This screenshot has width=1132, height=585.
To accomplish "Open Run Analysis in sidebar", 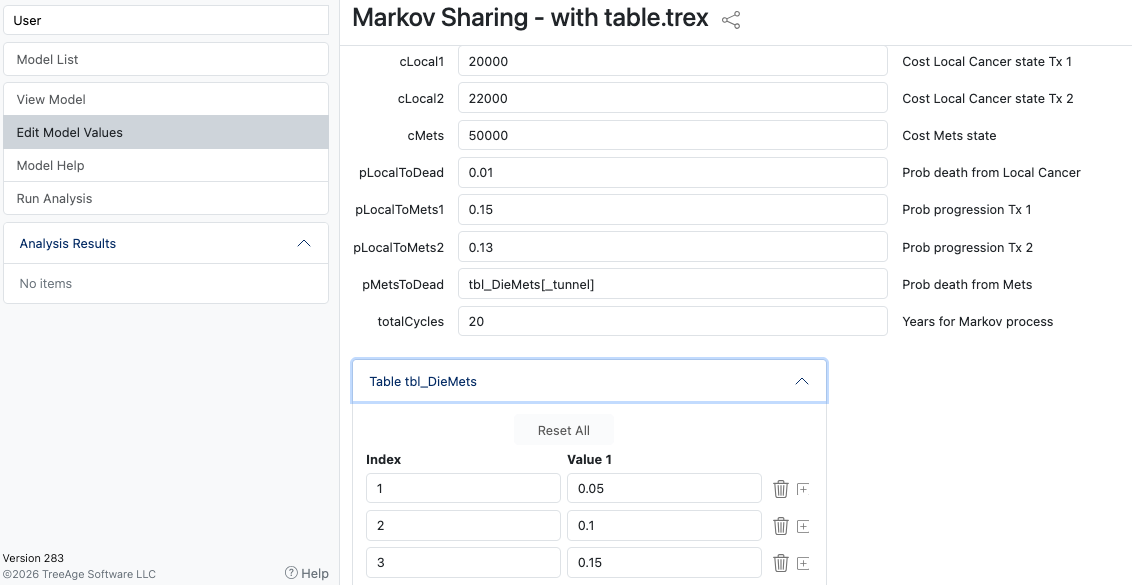I will point(166,199).
